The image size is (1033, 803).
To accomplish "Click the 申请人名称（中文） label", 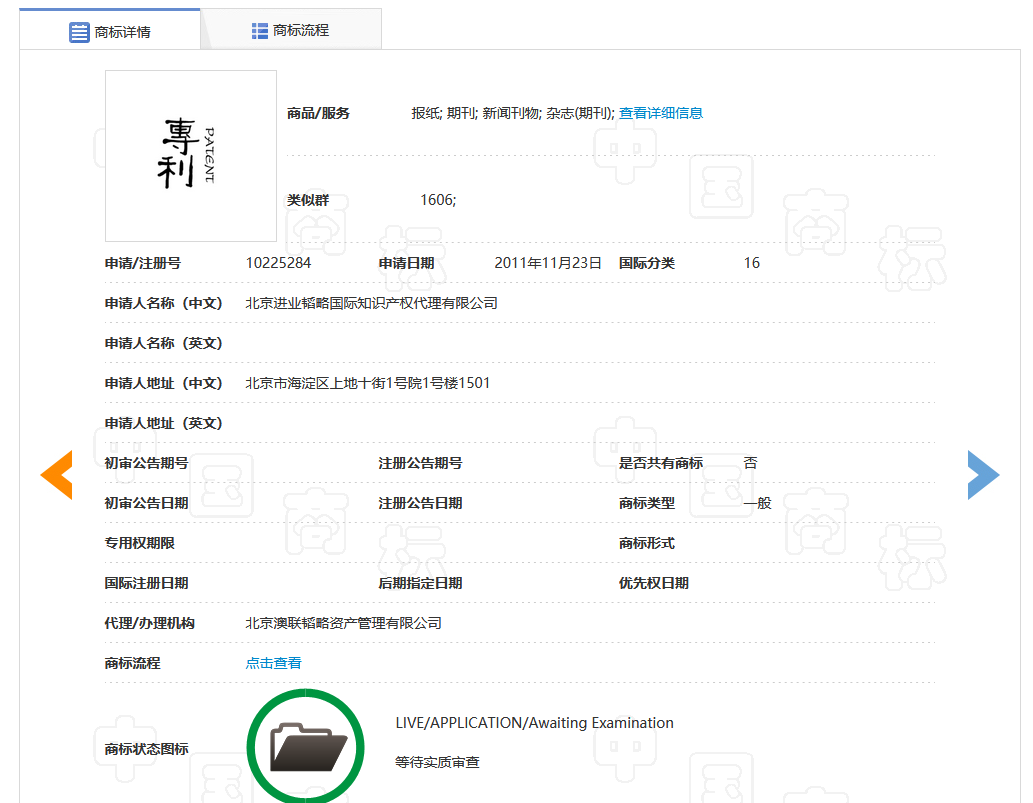I will [163, 304].
